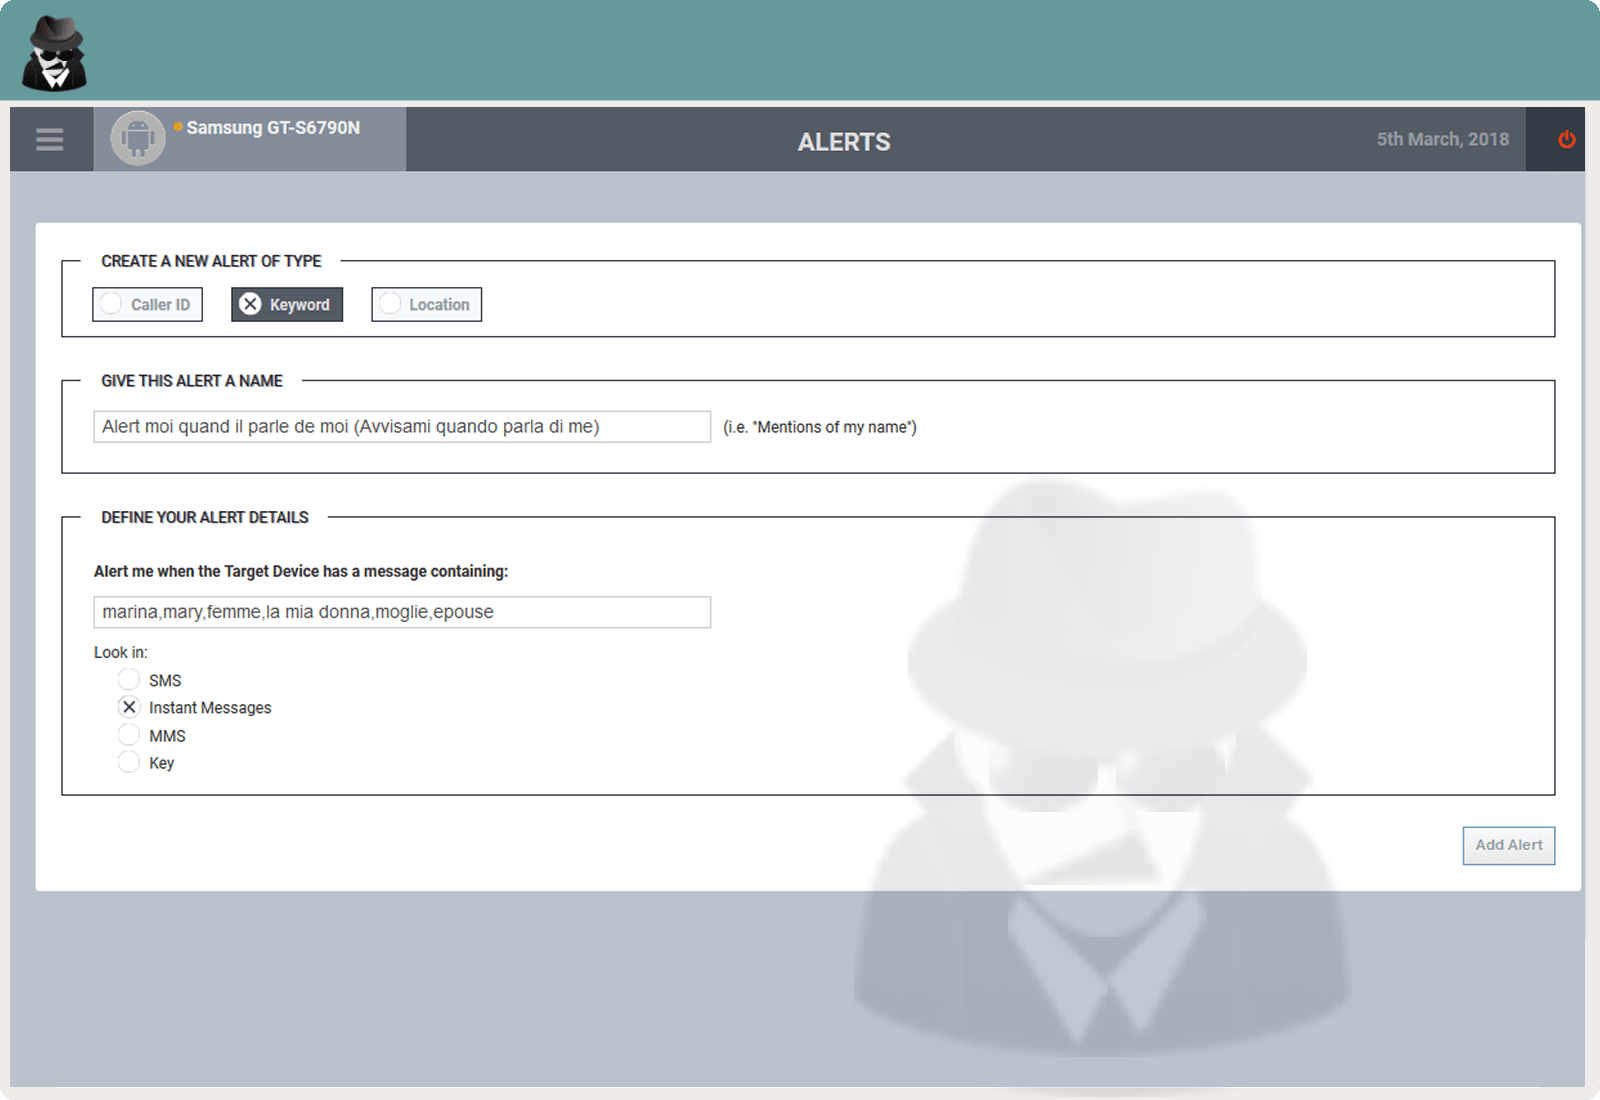This screenshot has height=1100, width=1600.
Task: Disable the Instant Messages checkbox
Action: 129,707
